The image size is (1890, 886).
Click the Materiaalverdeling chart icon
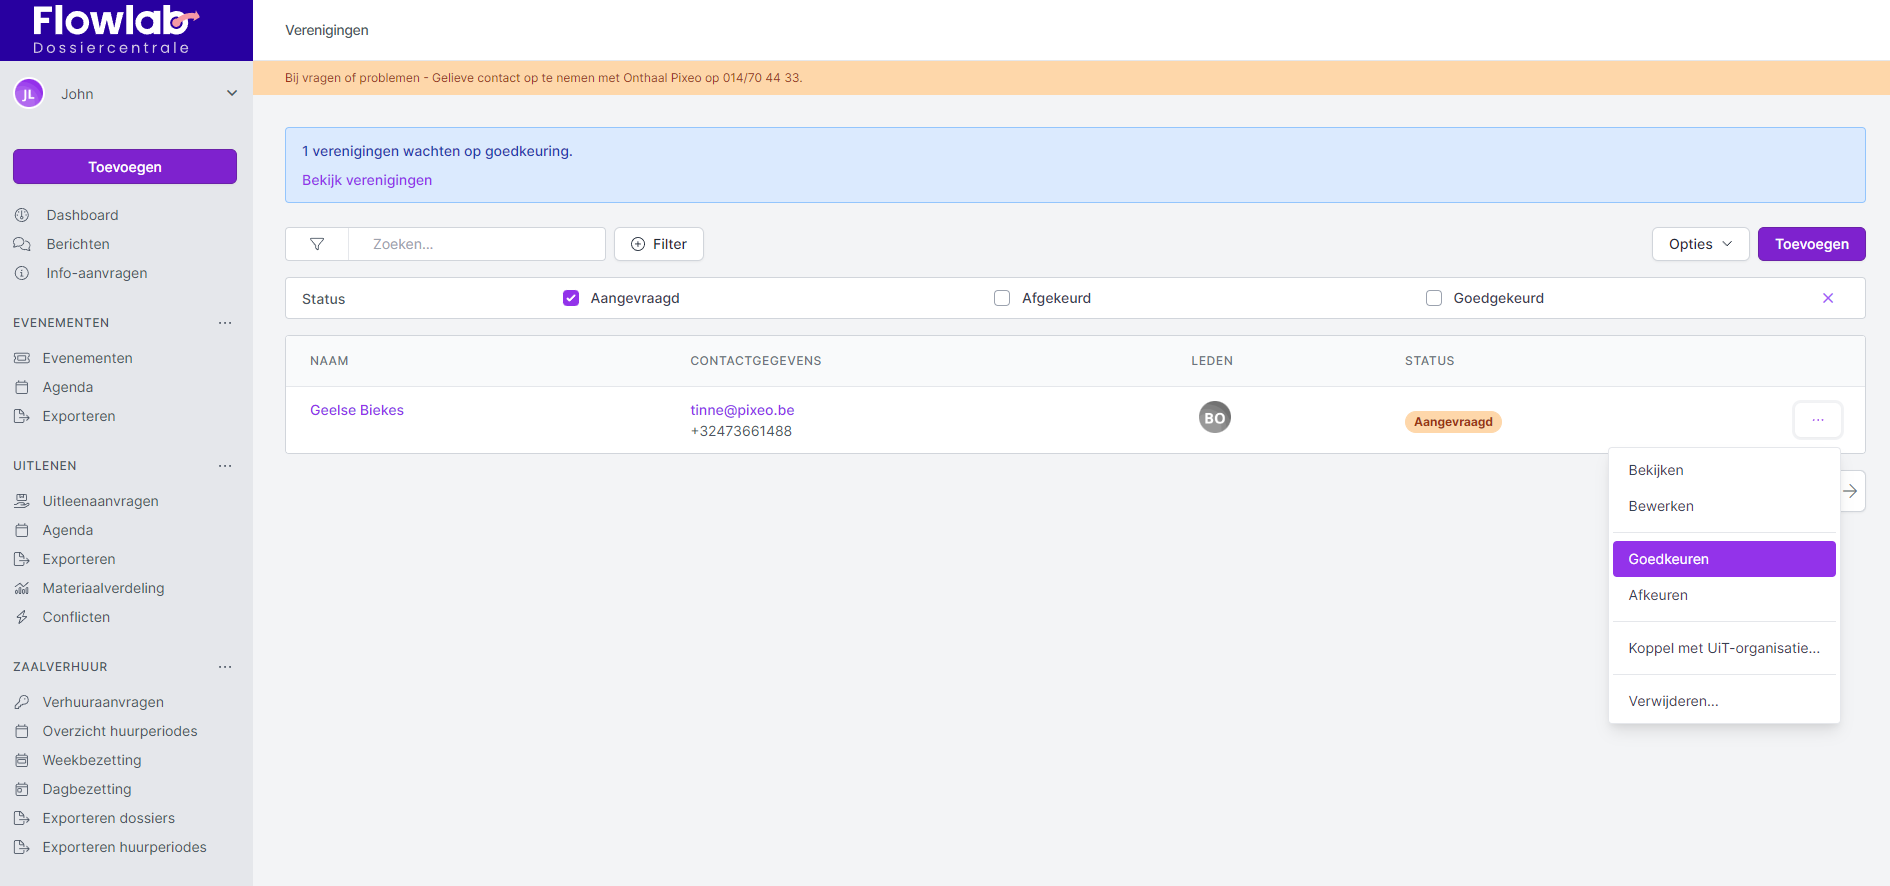(22, 588)
